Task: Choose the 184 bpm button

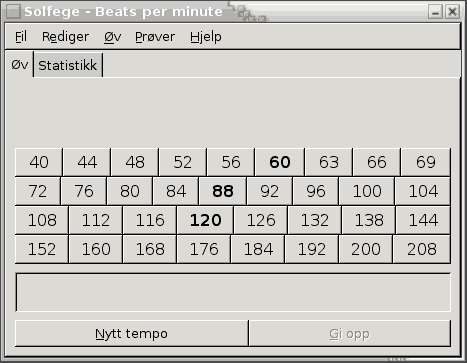Action: [258, 249]
